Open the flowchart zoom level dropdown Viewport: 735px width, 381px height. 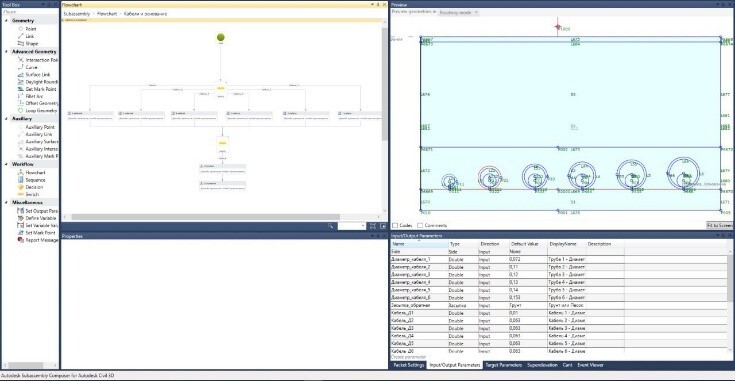[352, 226]
